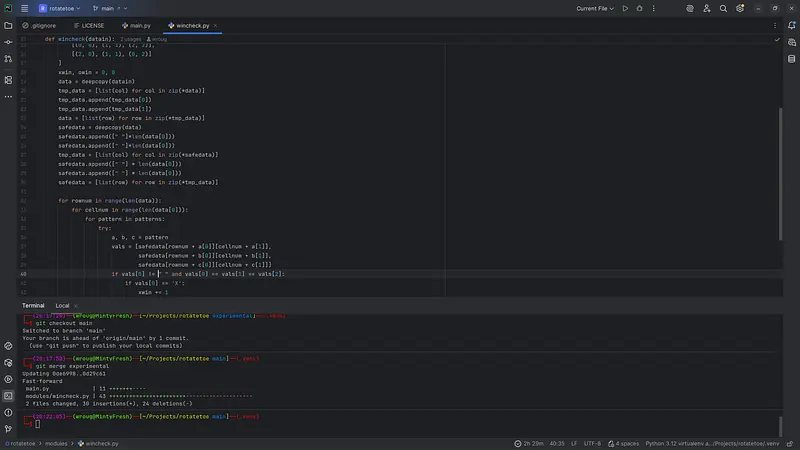Switch to the LICENSE editor tab

pos(88,24)
